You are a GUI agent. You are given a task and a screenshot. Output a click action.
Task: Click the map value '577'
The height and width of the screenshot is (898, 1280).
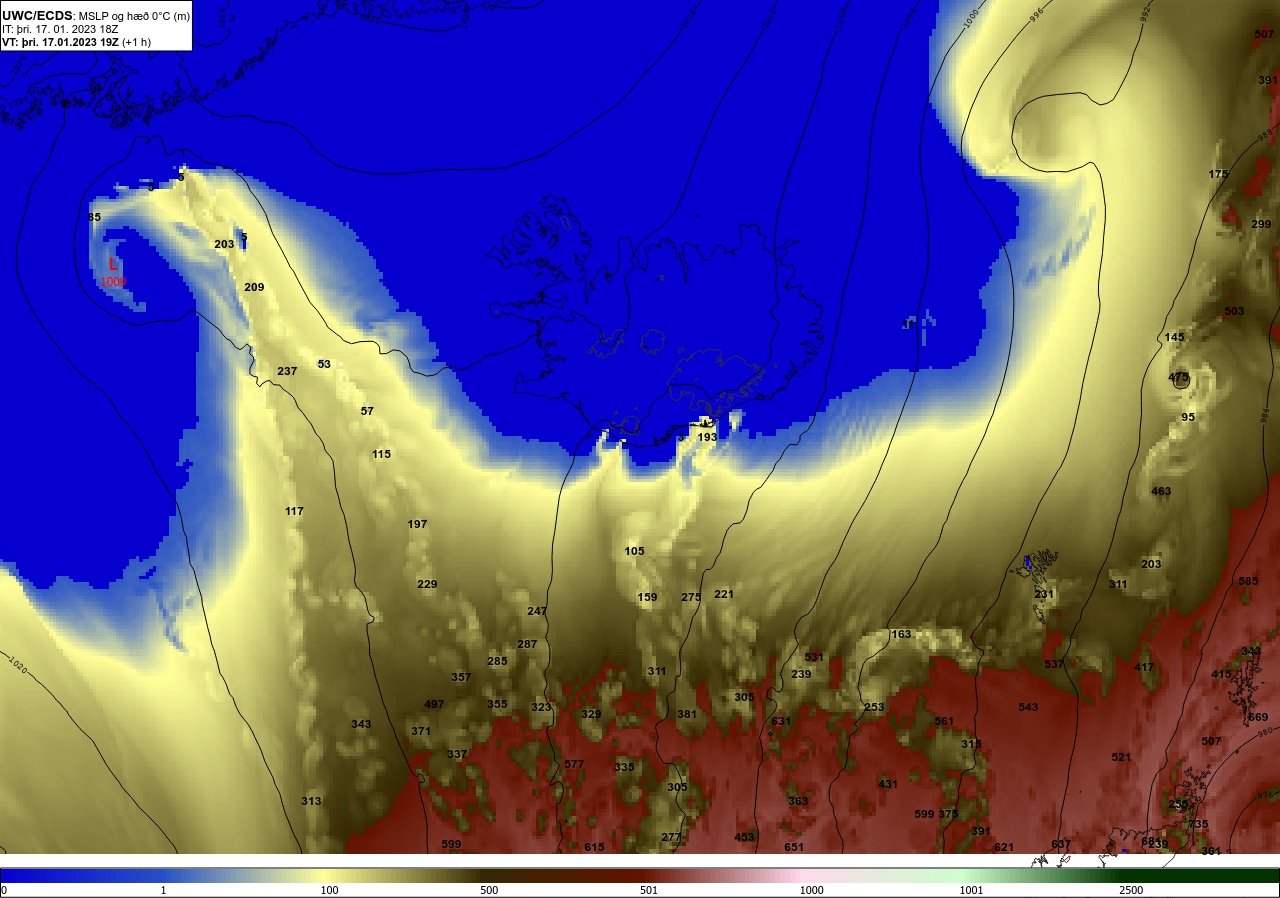pyautogui.click(x=574, y=764)
